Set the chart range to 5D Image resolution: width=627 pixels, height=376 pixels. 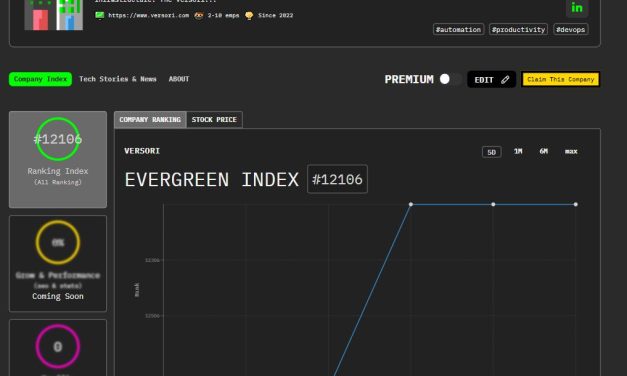(x=491, y=152)
